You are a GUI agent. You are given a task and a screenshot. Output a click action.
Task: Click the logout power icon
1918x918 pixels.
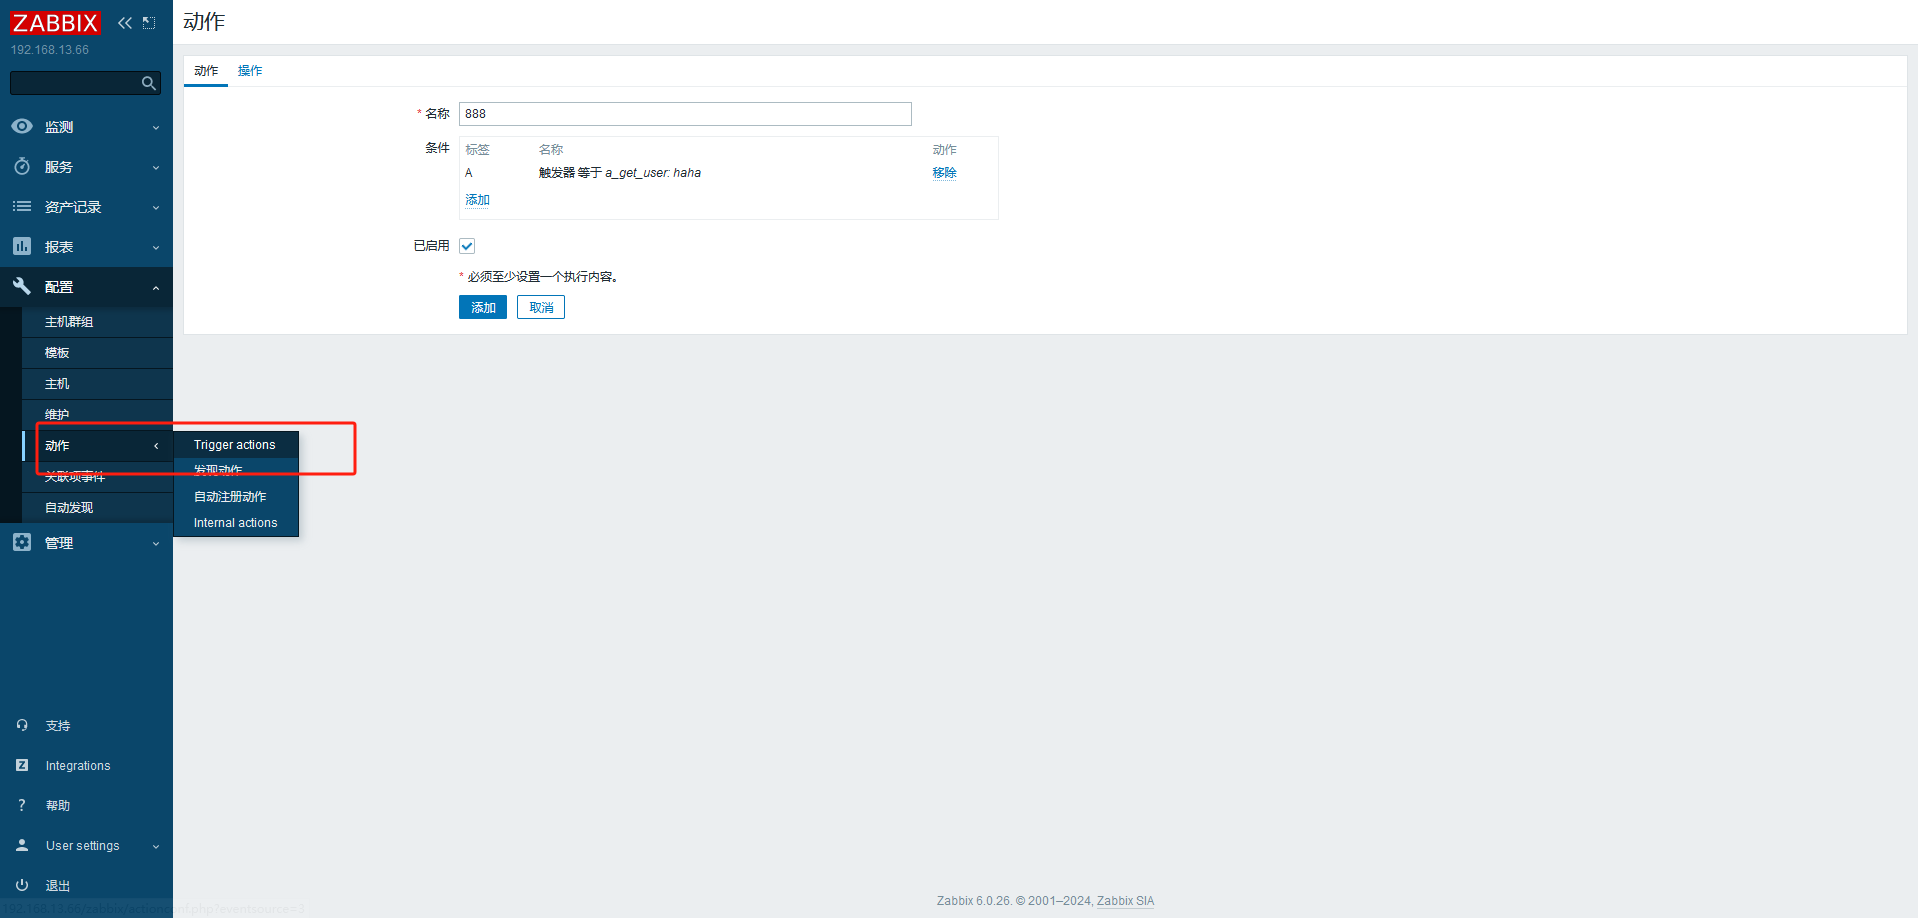tap(22, 885)
